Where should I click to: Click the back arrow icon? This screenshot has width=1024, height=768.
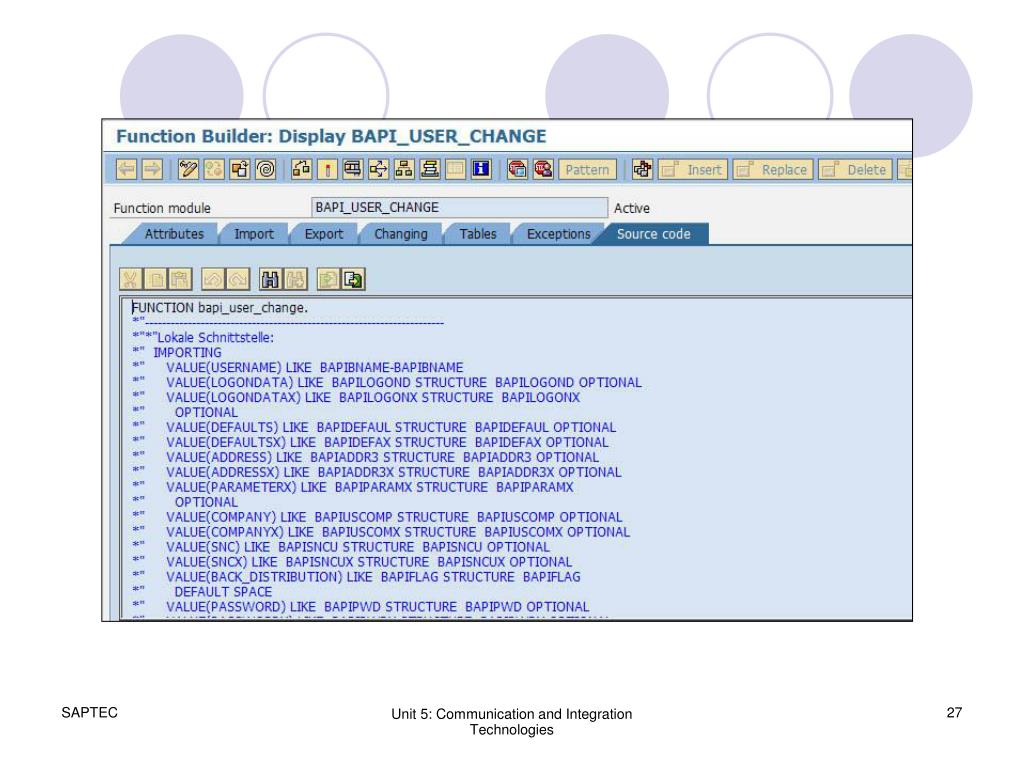pyautogui.click(x=126, y=170)
